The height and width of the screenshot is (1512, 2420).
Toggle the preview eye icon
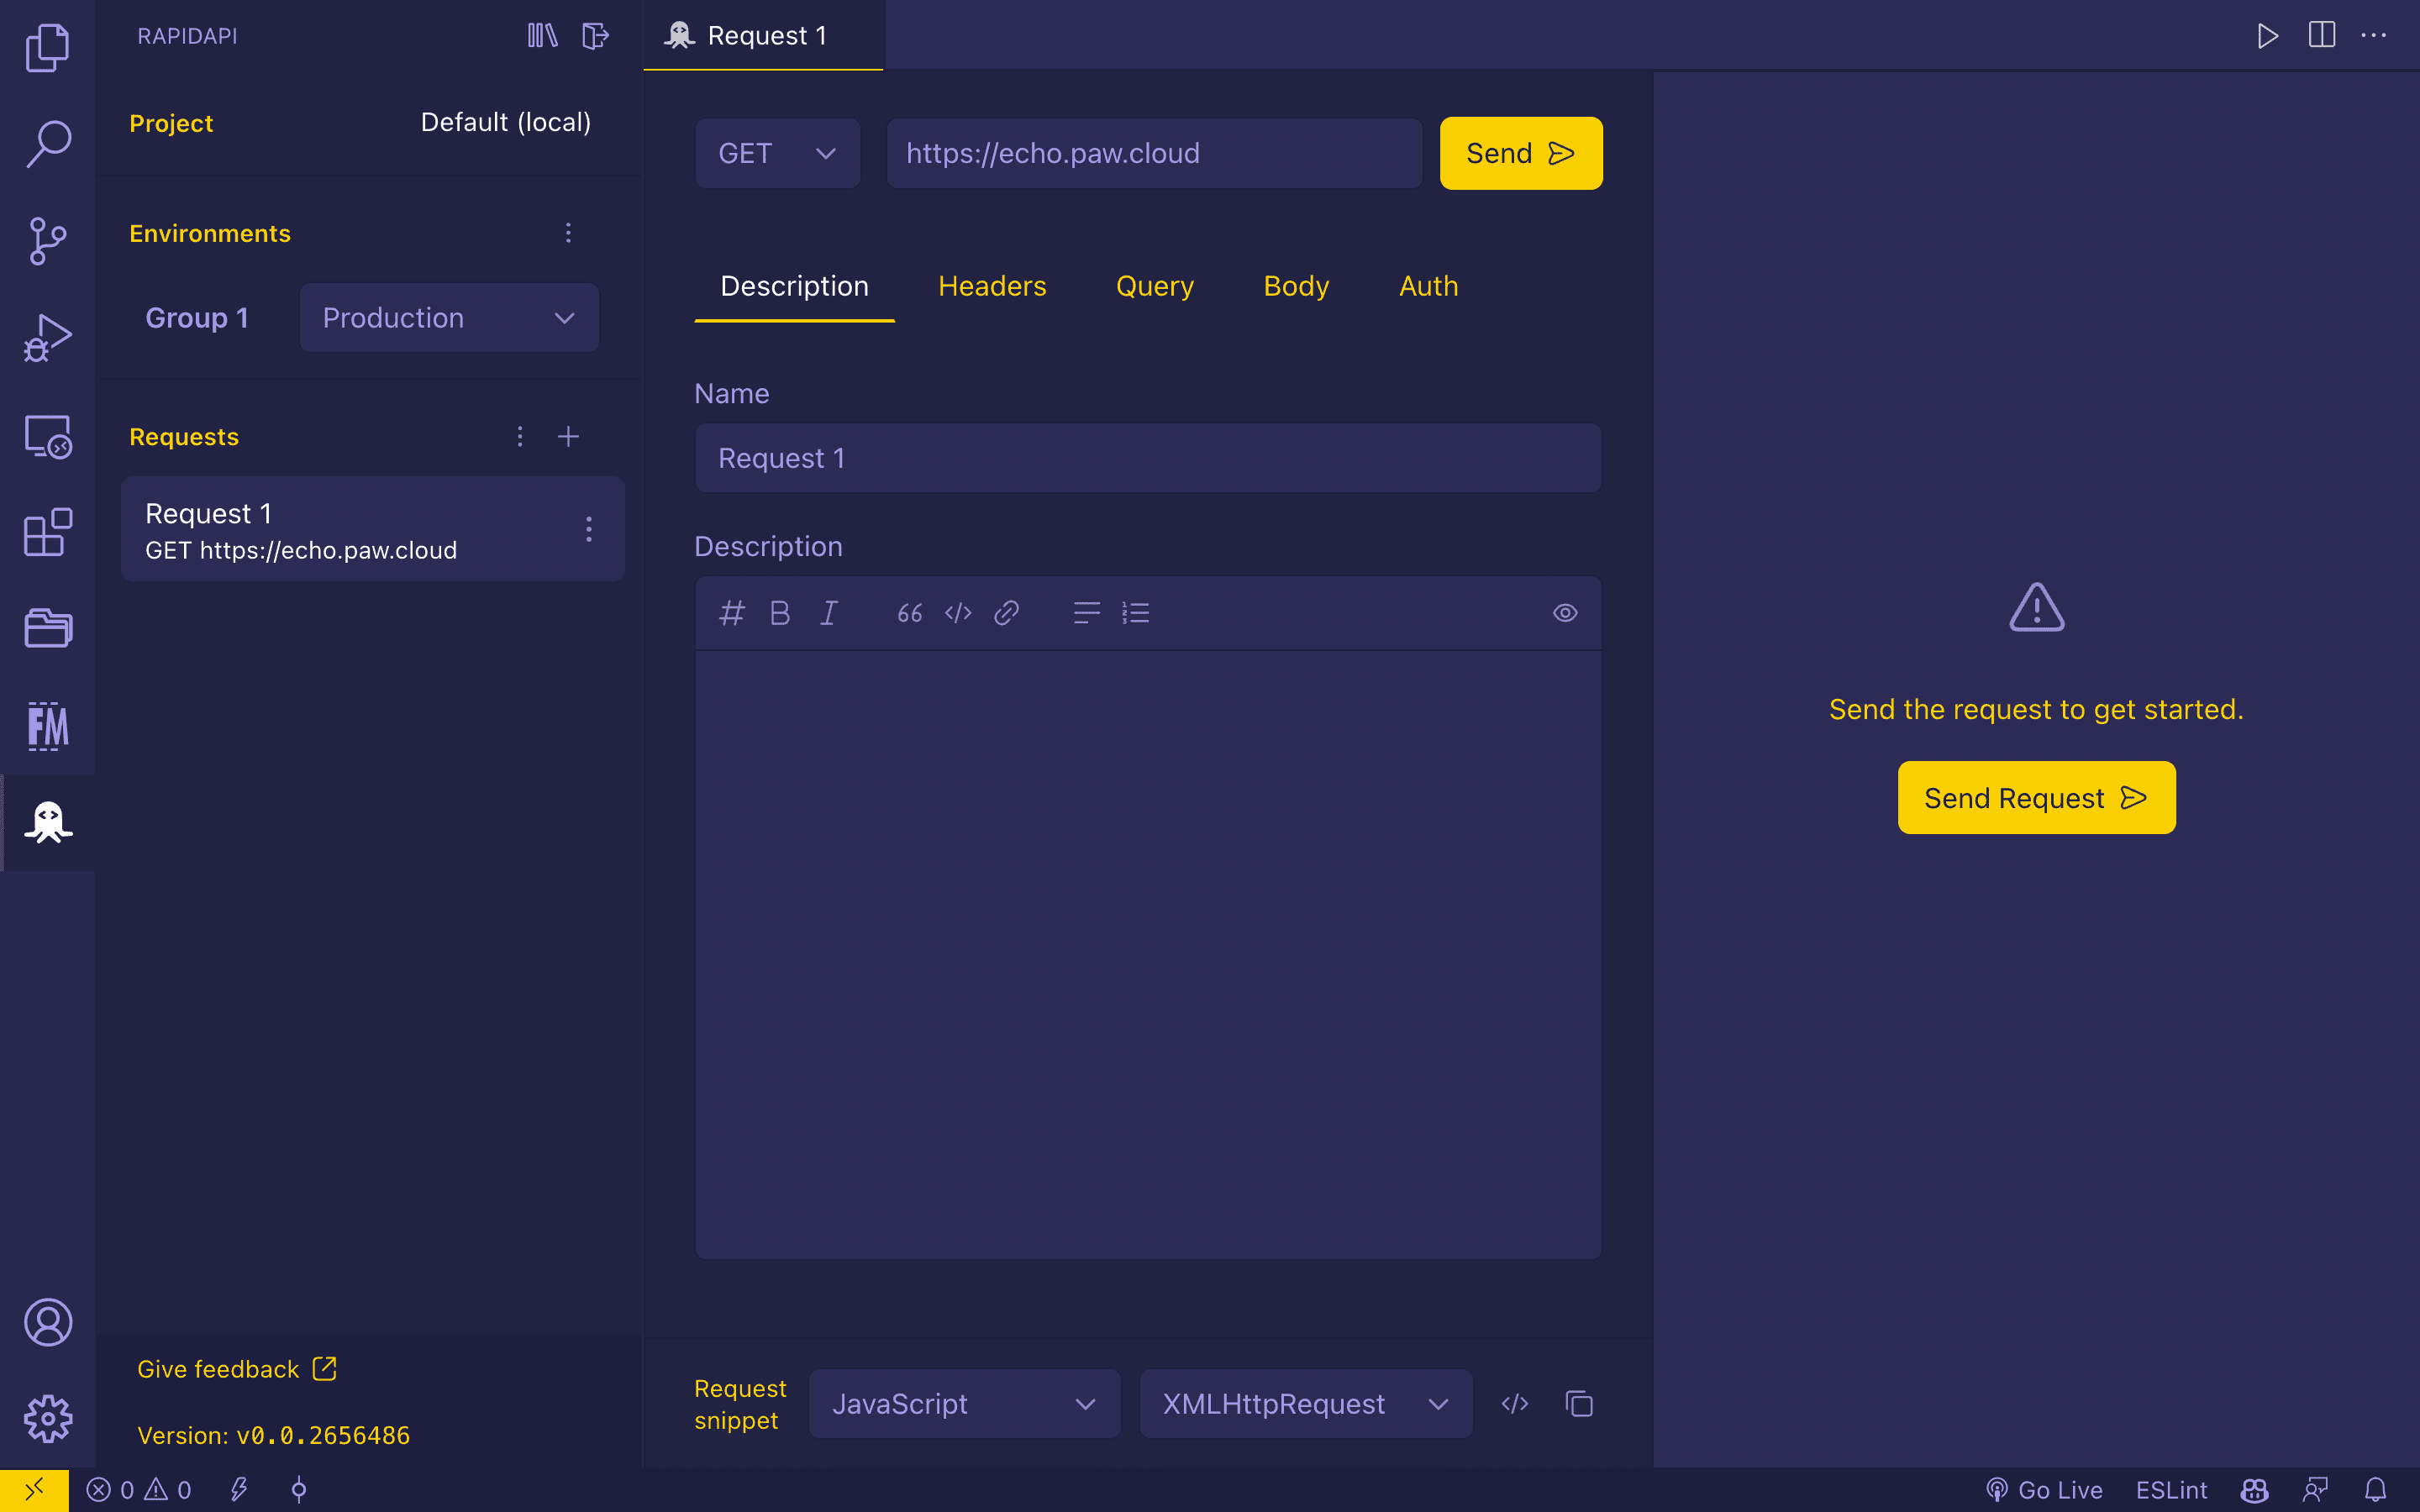tap(1563, 613)
